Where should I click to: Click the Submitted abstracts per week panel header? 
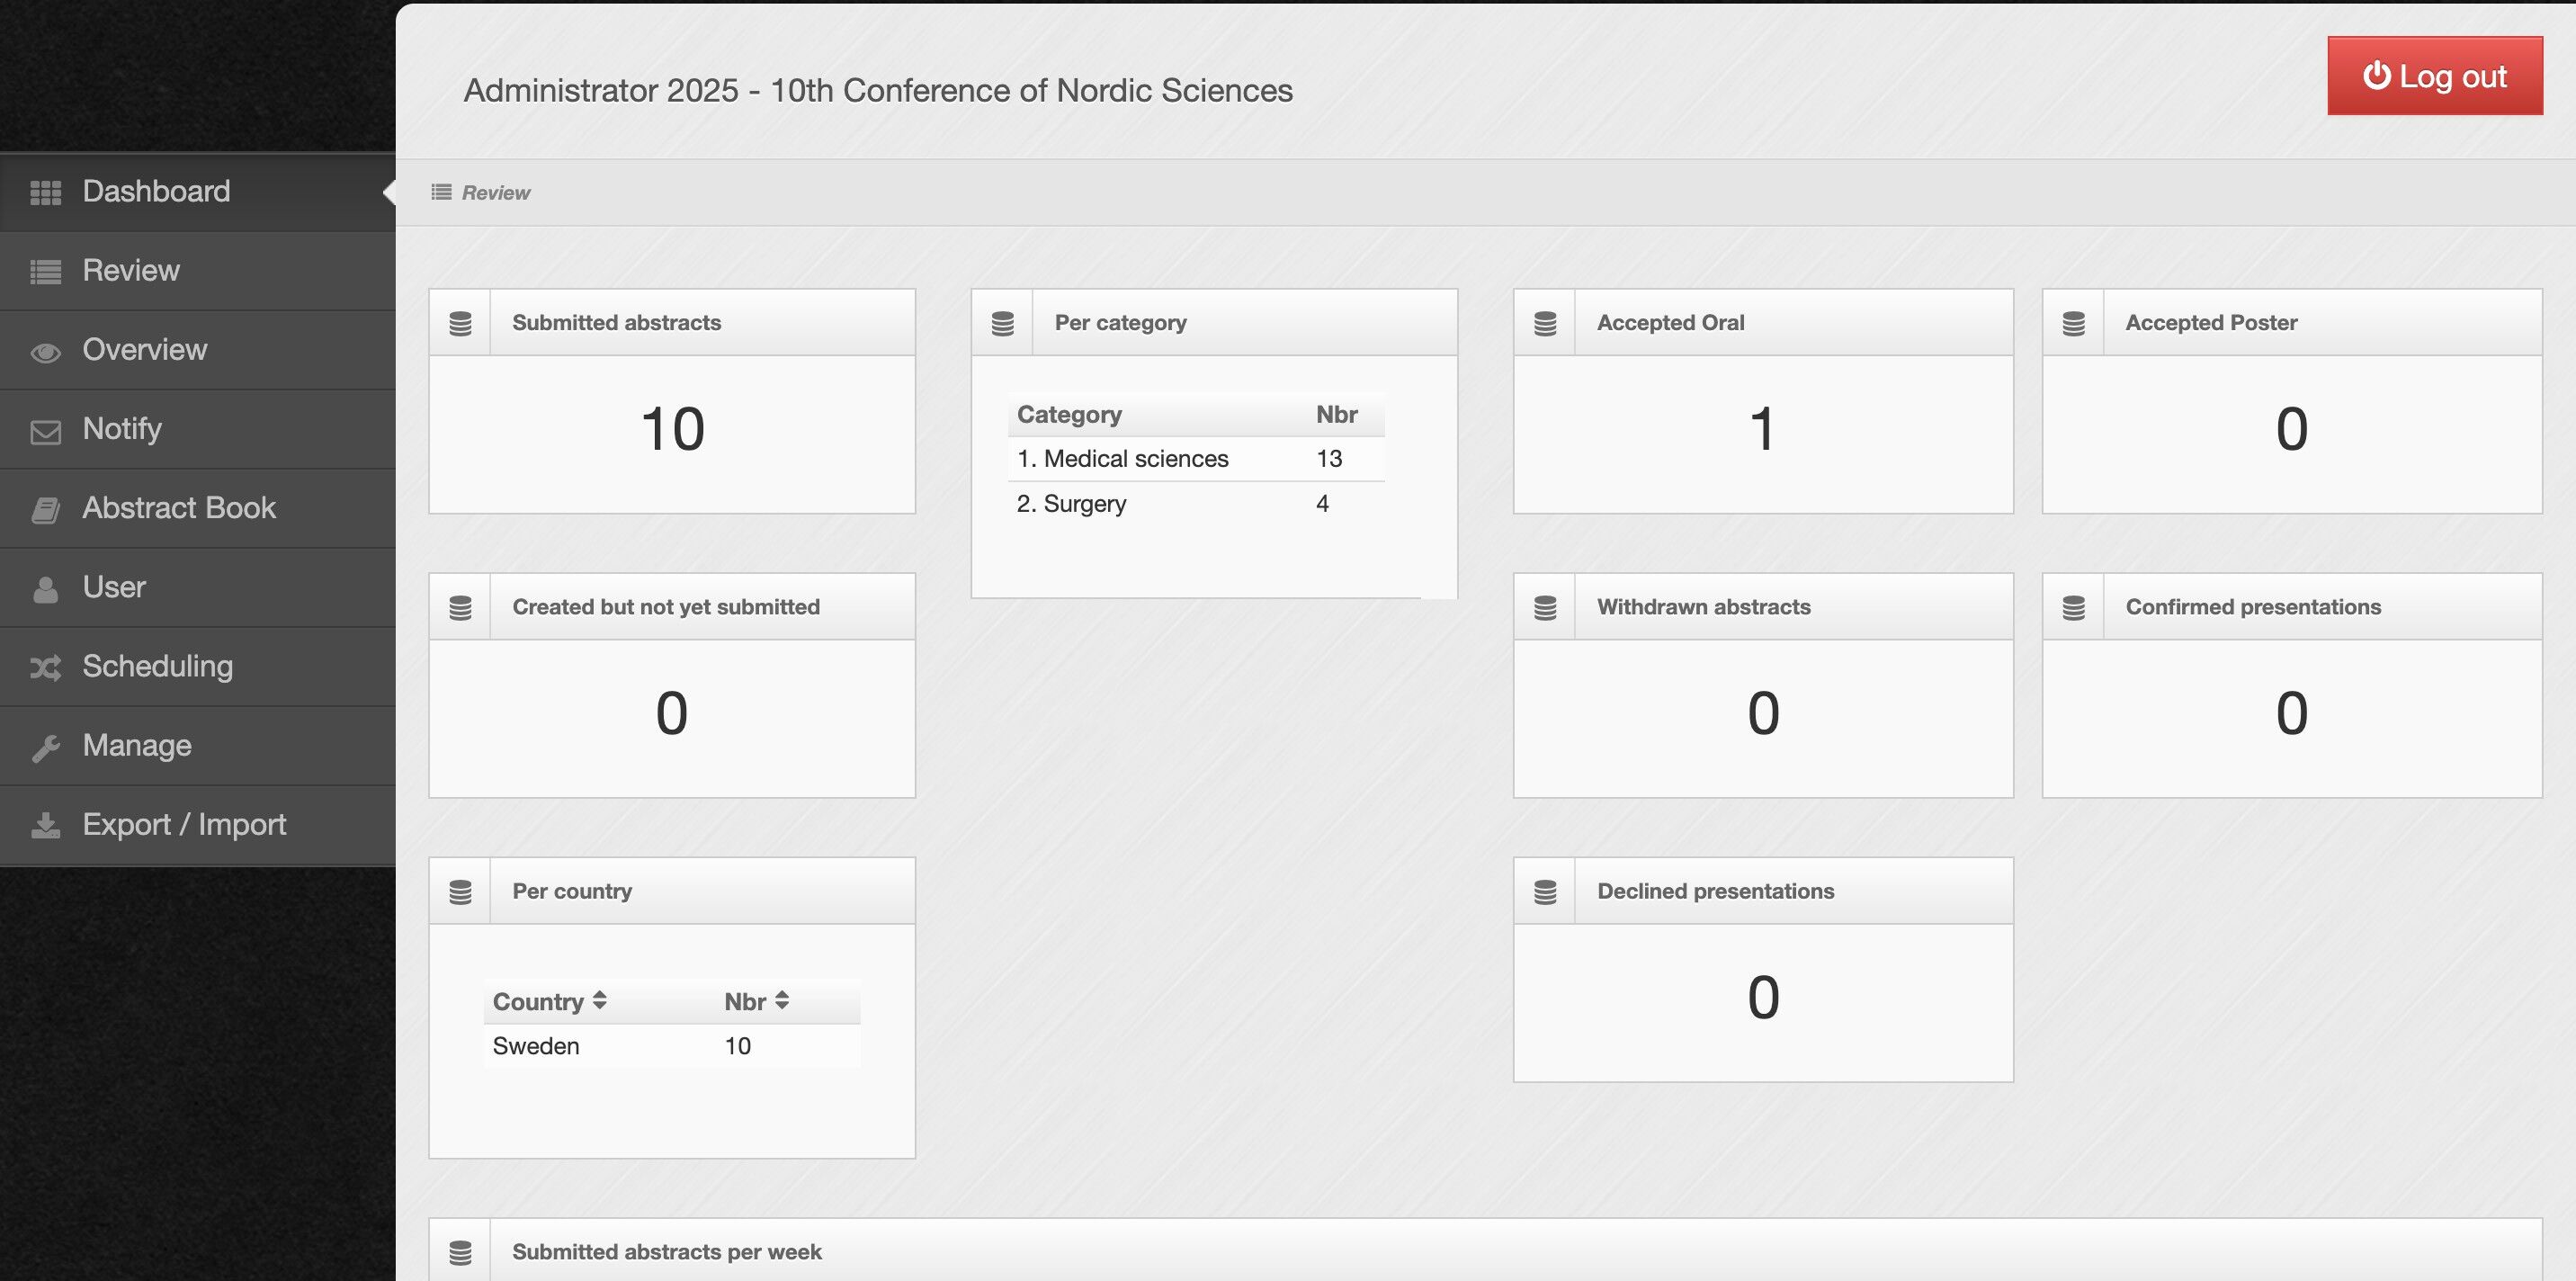666,1251
